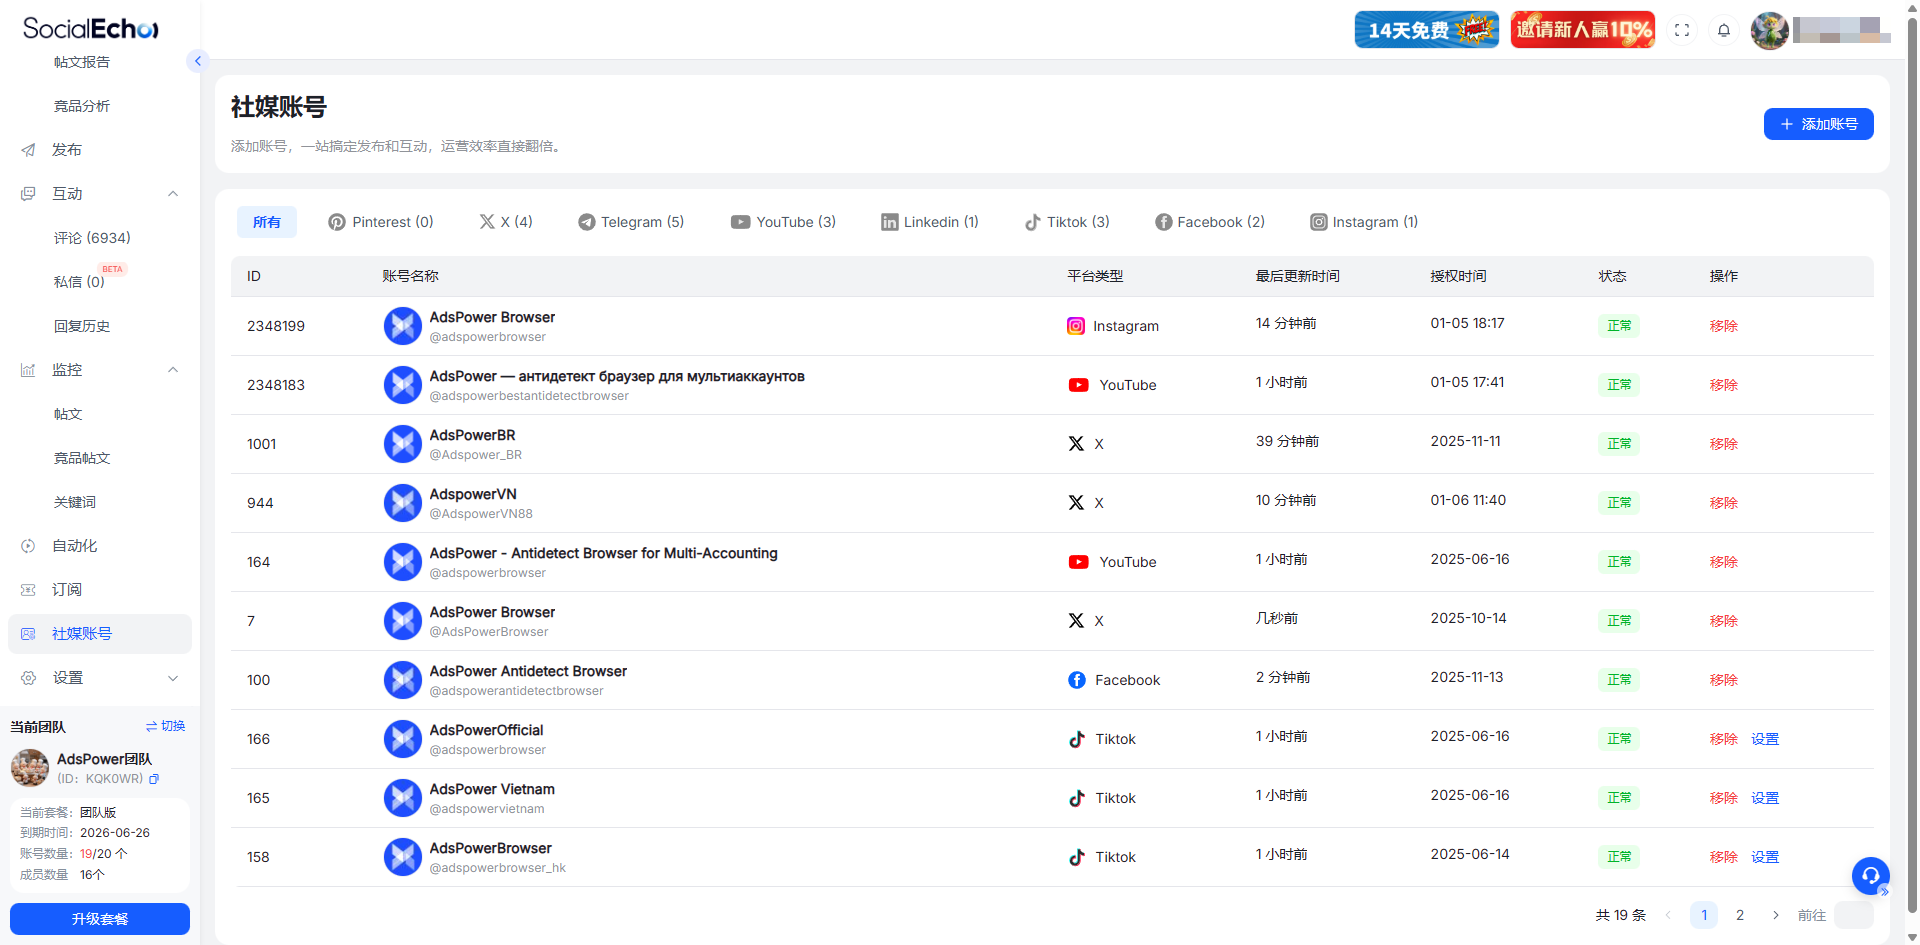Copy the team ID KQKOWR
Viewport: 1920px width, 945px height.
pos(154,779)
